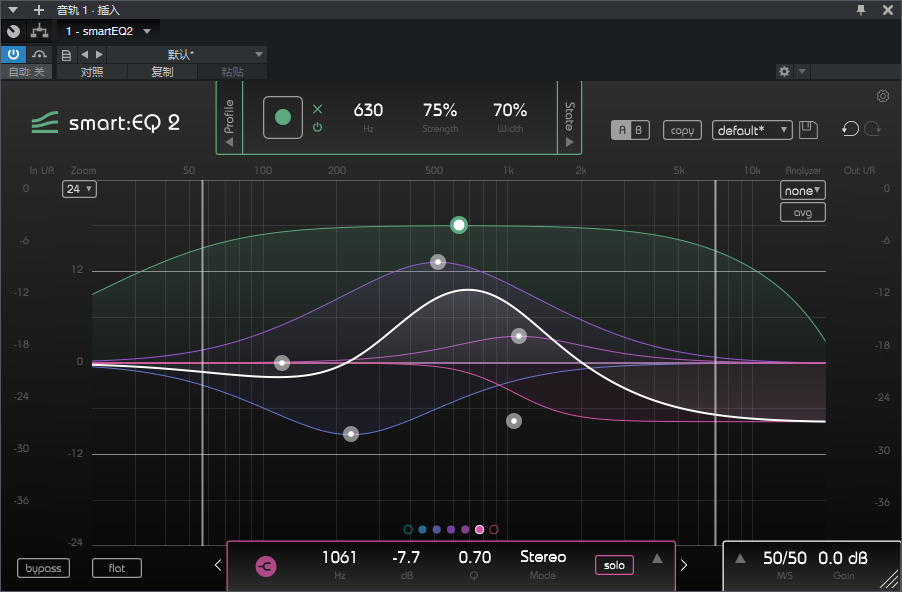Toggle the smart filter power icon
The image size is (902, 592).
click(318, 127)
